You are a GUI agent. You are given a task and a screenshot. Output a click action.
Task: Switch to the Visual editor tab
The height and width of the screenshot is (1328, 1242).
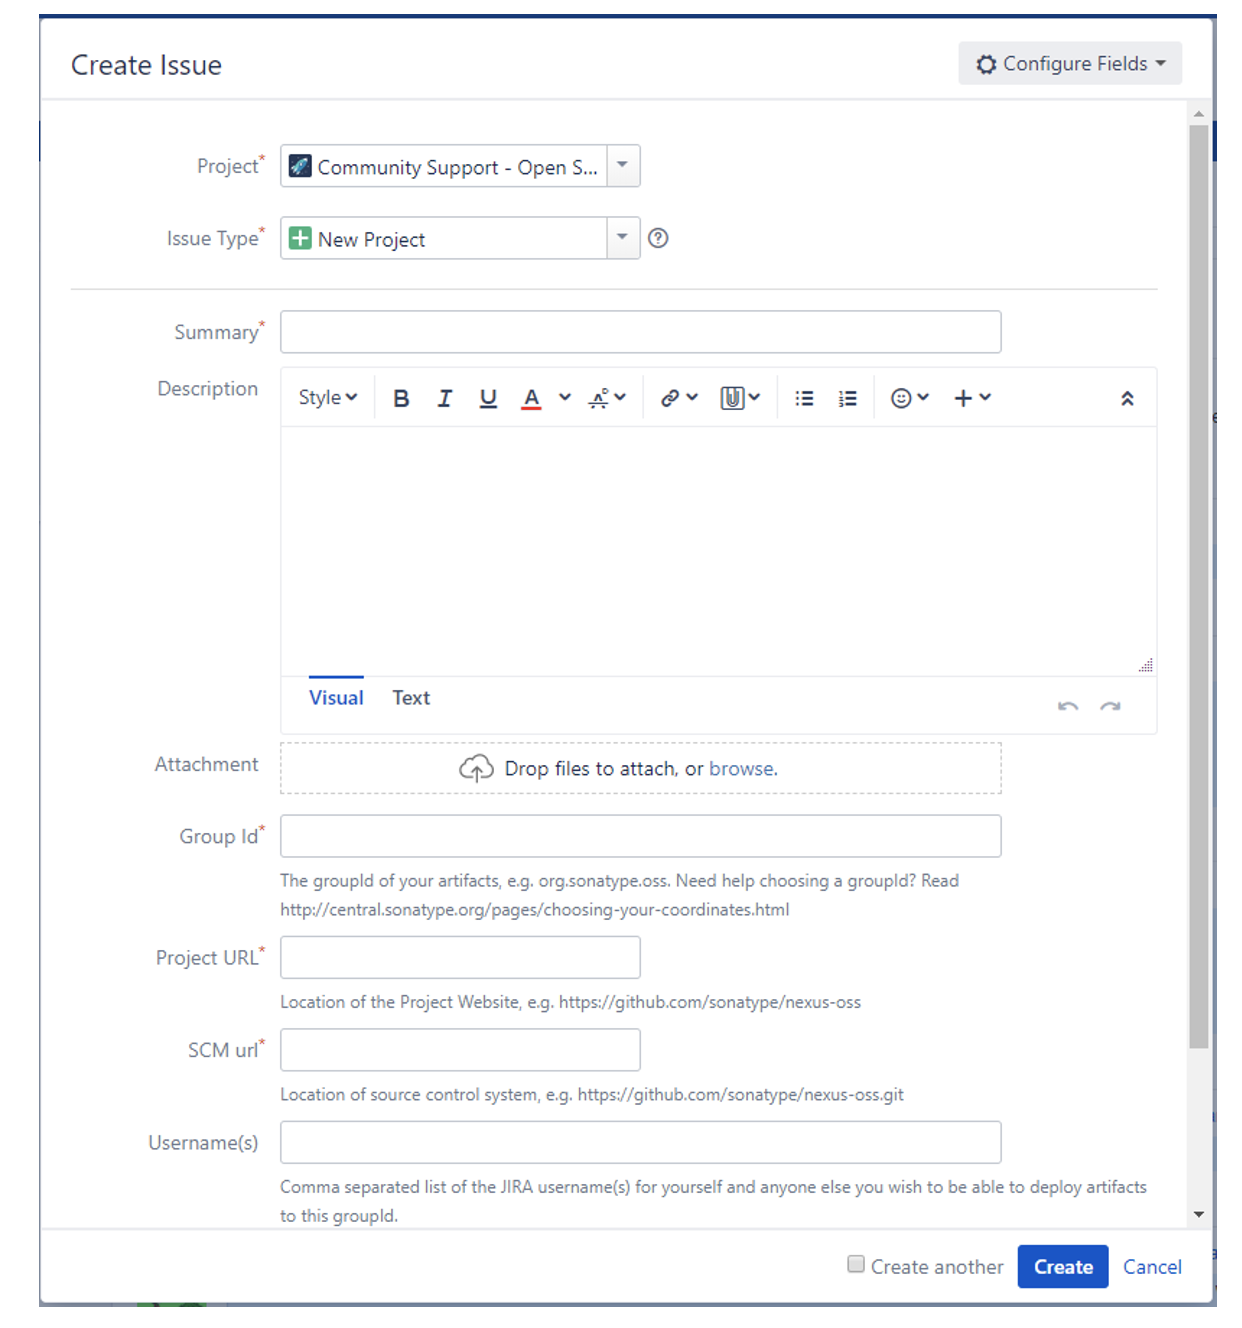336,698
